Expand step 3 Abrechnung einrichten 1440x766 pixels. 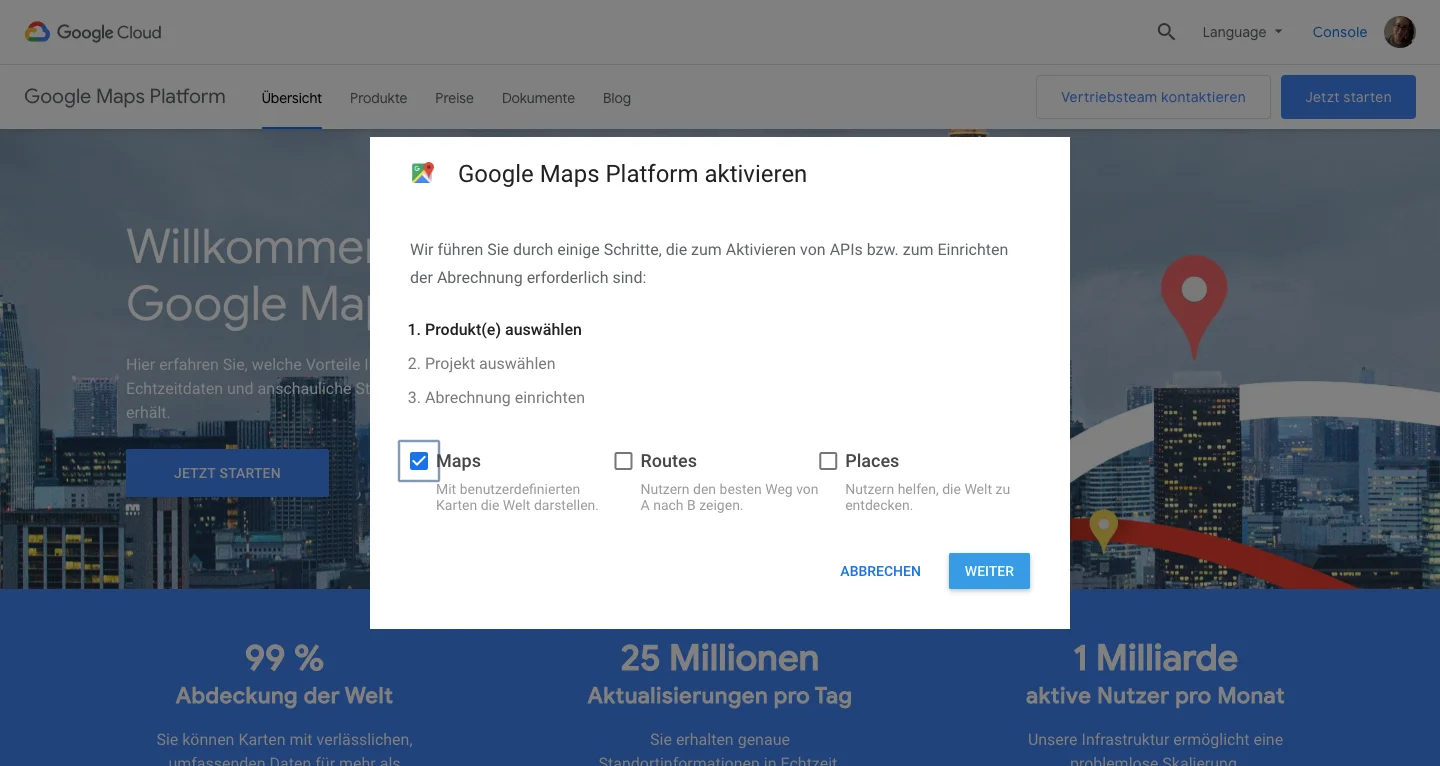click(x=496, y=397)
